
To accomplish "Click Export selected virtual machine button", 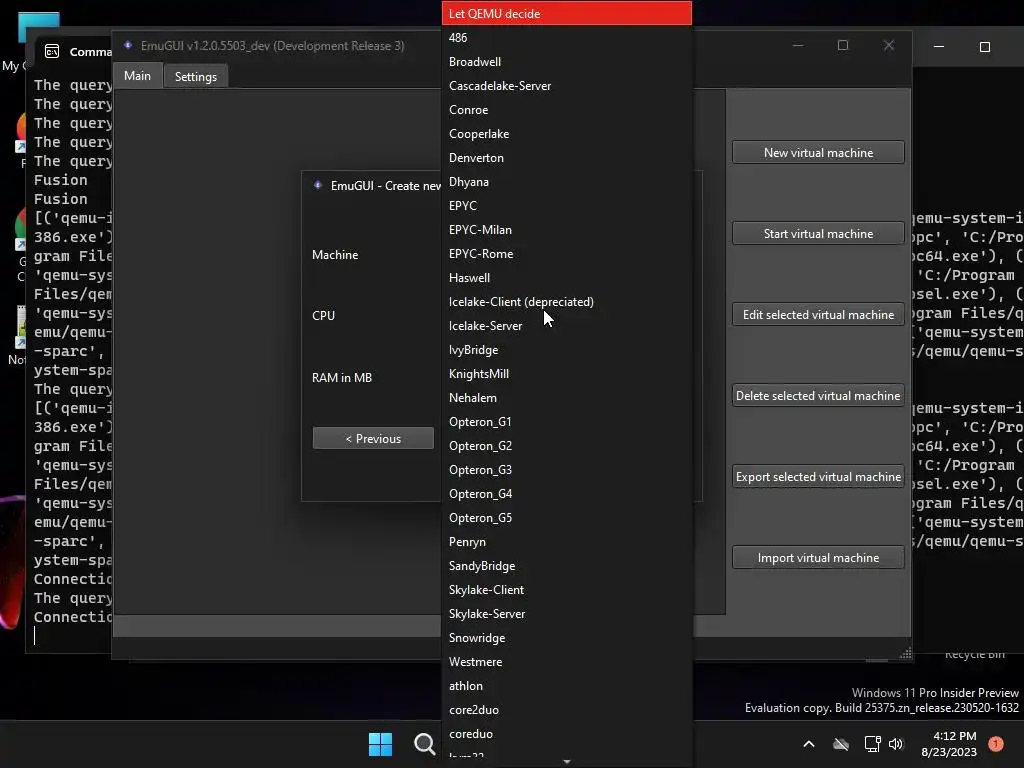I will 818,477.
